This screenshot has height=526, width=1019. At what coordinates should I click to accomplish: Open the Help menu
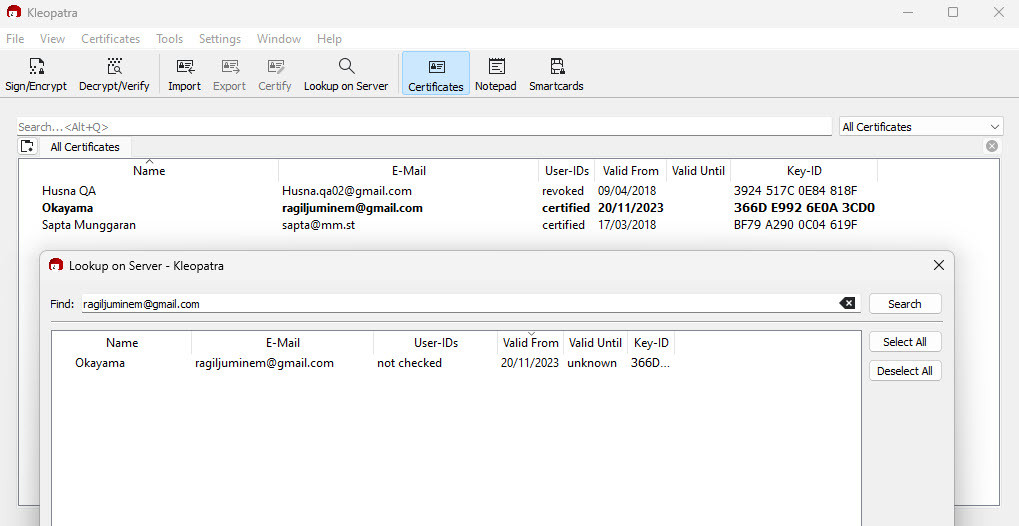[x=329, y=39]
